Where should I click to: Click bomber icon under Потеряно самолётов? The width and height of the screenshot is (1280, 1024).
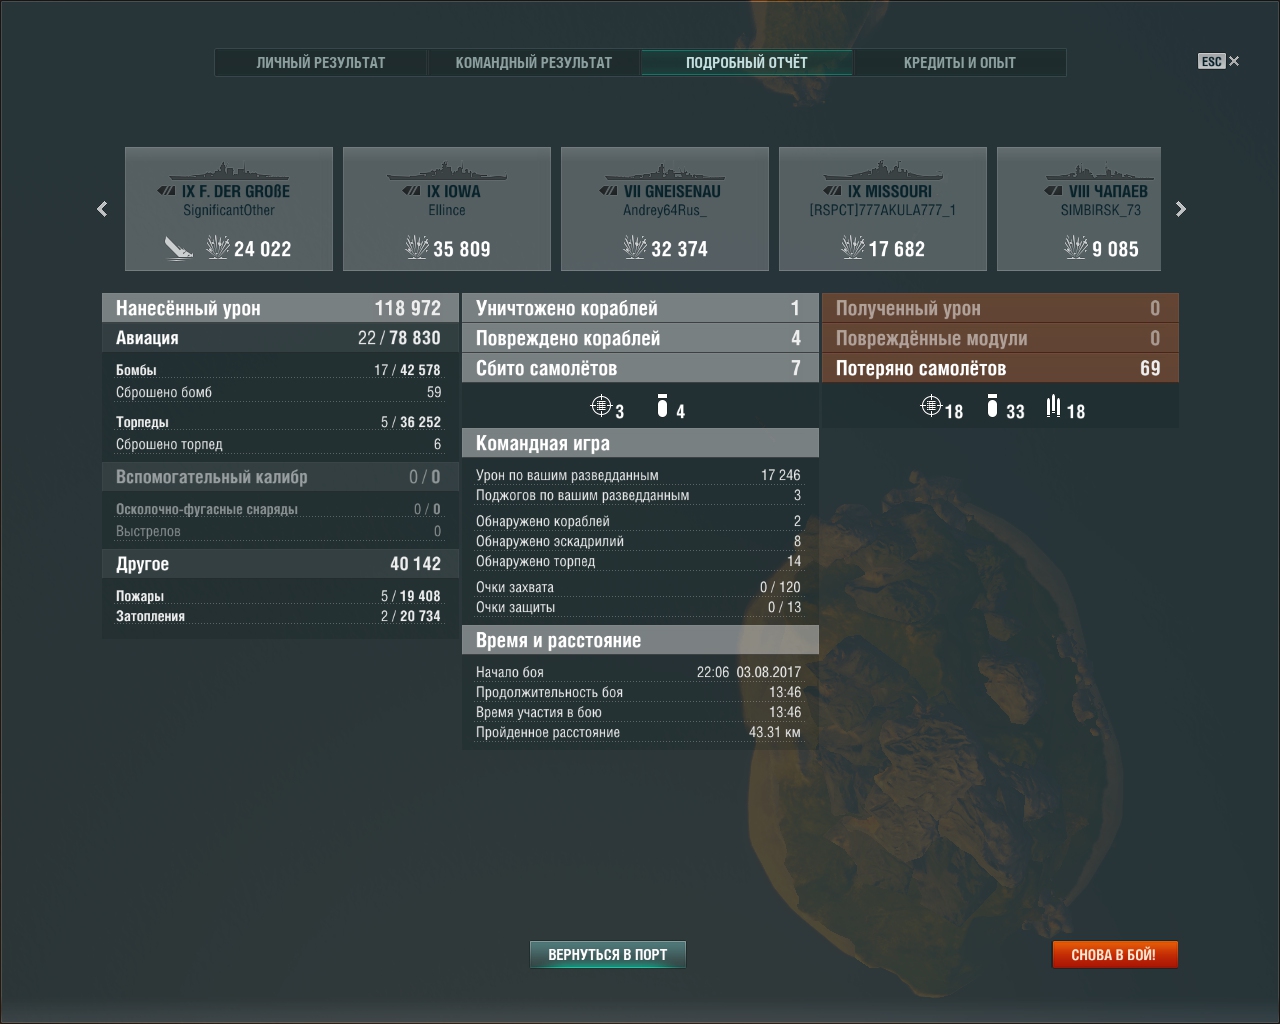[x=992, y=406]
